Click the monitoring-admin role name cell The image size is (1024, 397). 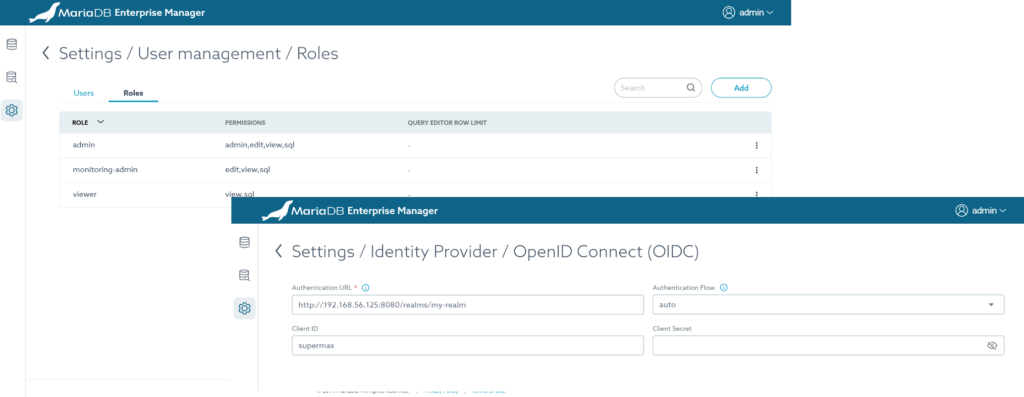(104, 170)
